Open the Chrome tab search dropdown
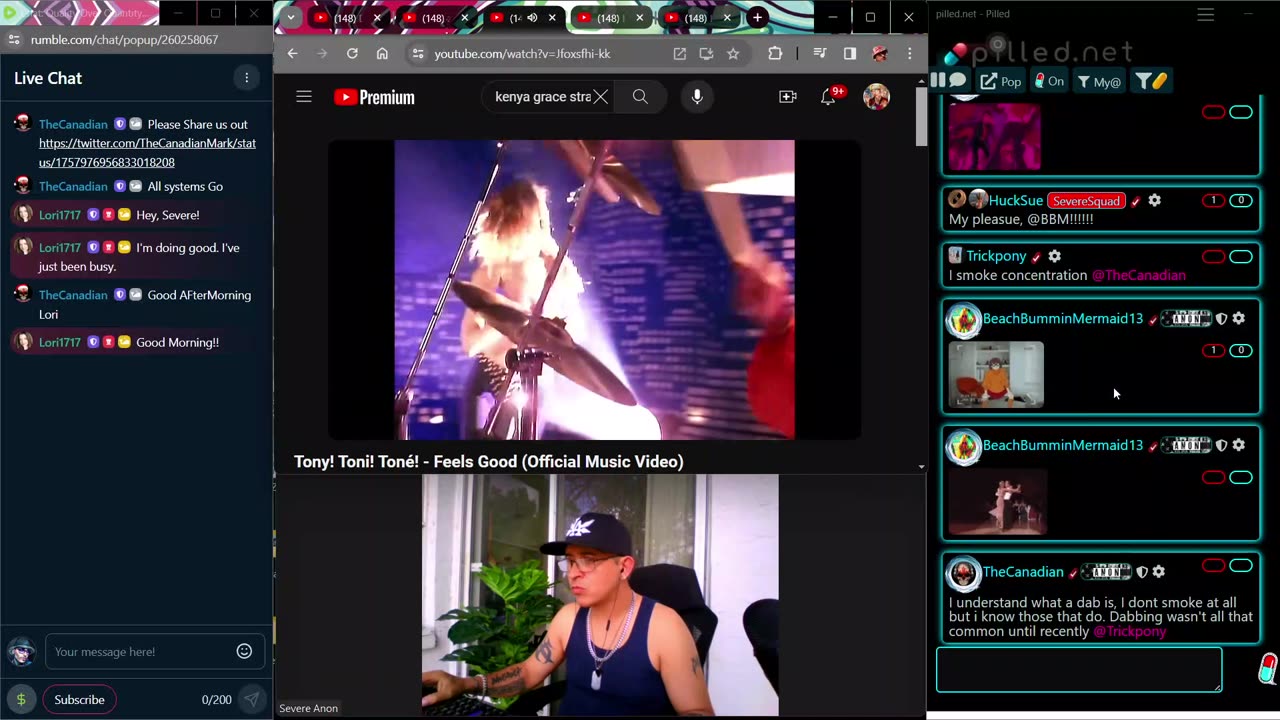1280x720 pixels. pos(291,17)
